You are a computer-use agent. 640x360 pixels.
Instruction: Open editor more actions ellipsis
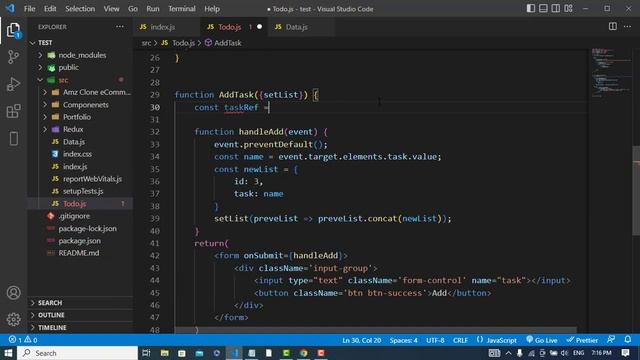(627, 27)
